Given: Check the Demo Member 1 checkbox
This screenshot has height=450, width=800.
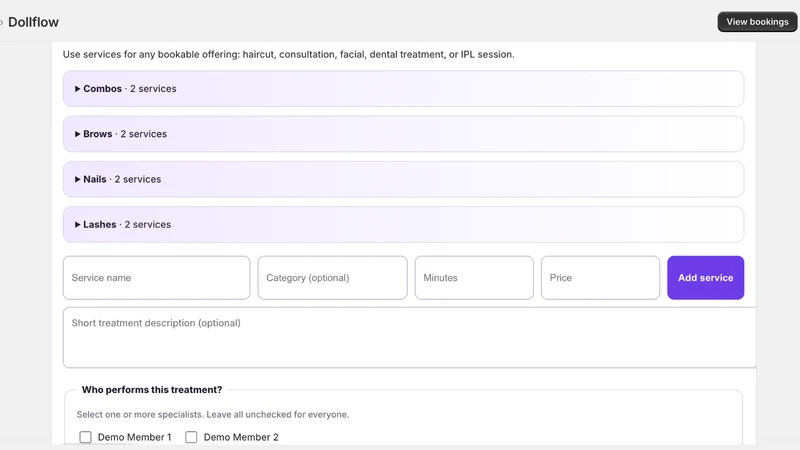Looking at the screenshot, I should [85, 437].
